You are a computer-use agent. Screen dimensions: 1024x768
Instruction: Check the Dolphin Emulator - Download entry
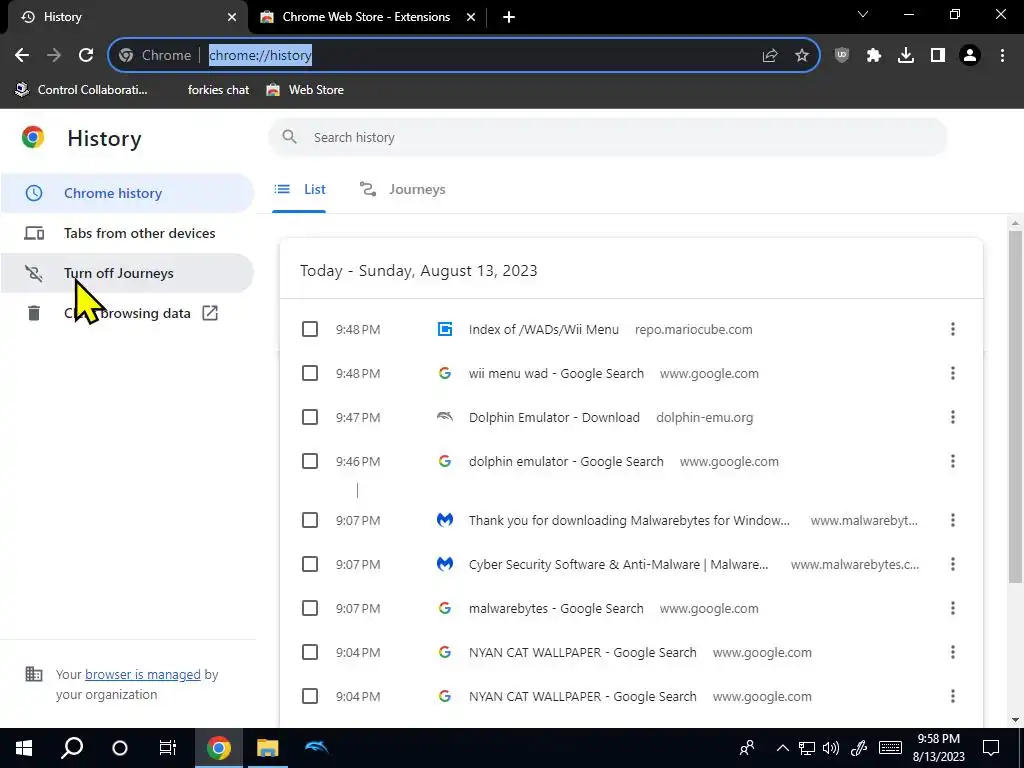click(310, 417)
